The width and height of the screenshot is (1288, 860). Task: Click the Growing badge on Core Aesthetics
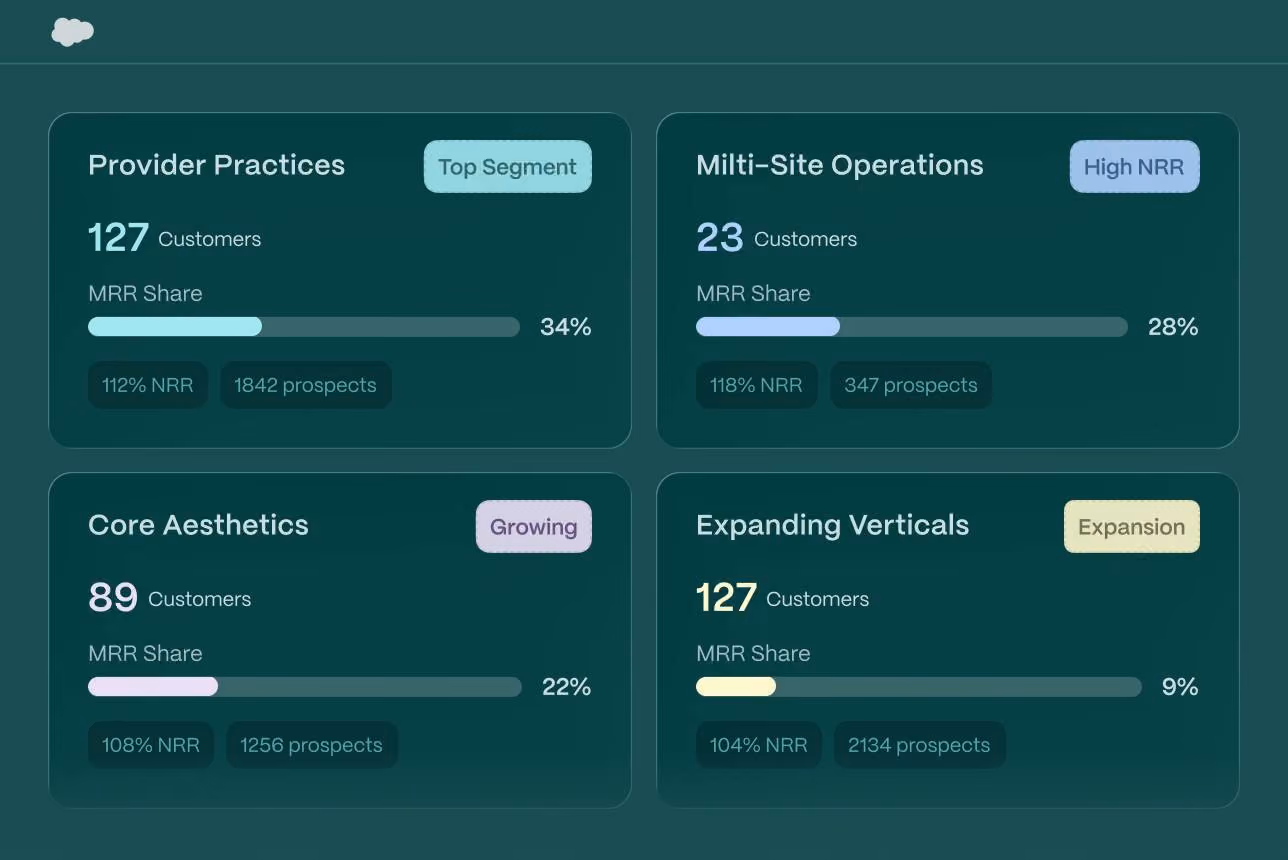(534, 526)
